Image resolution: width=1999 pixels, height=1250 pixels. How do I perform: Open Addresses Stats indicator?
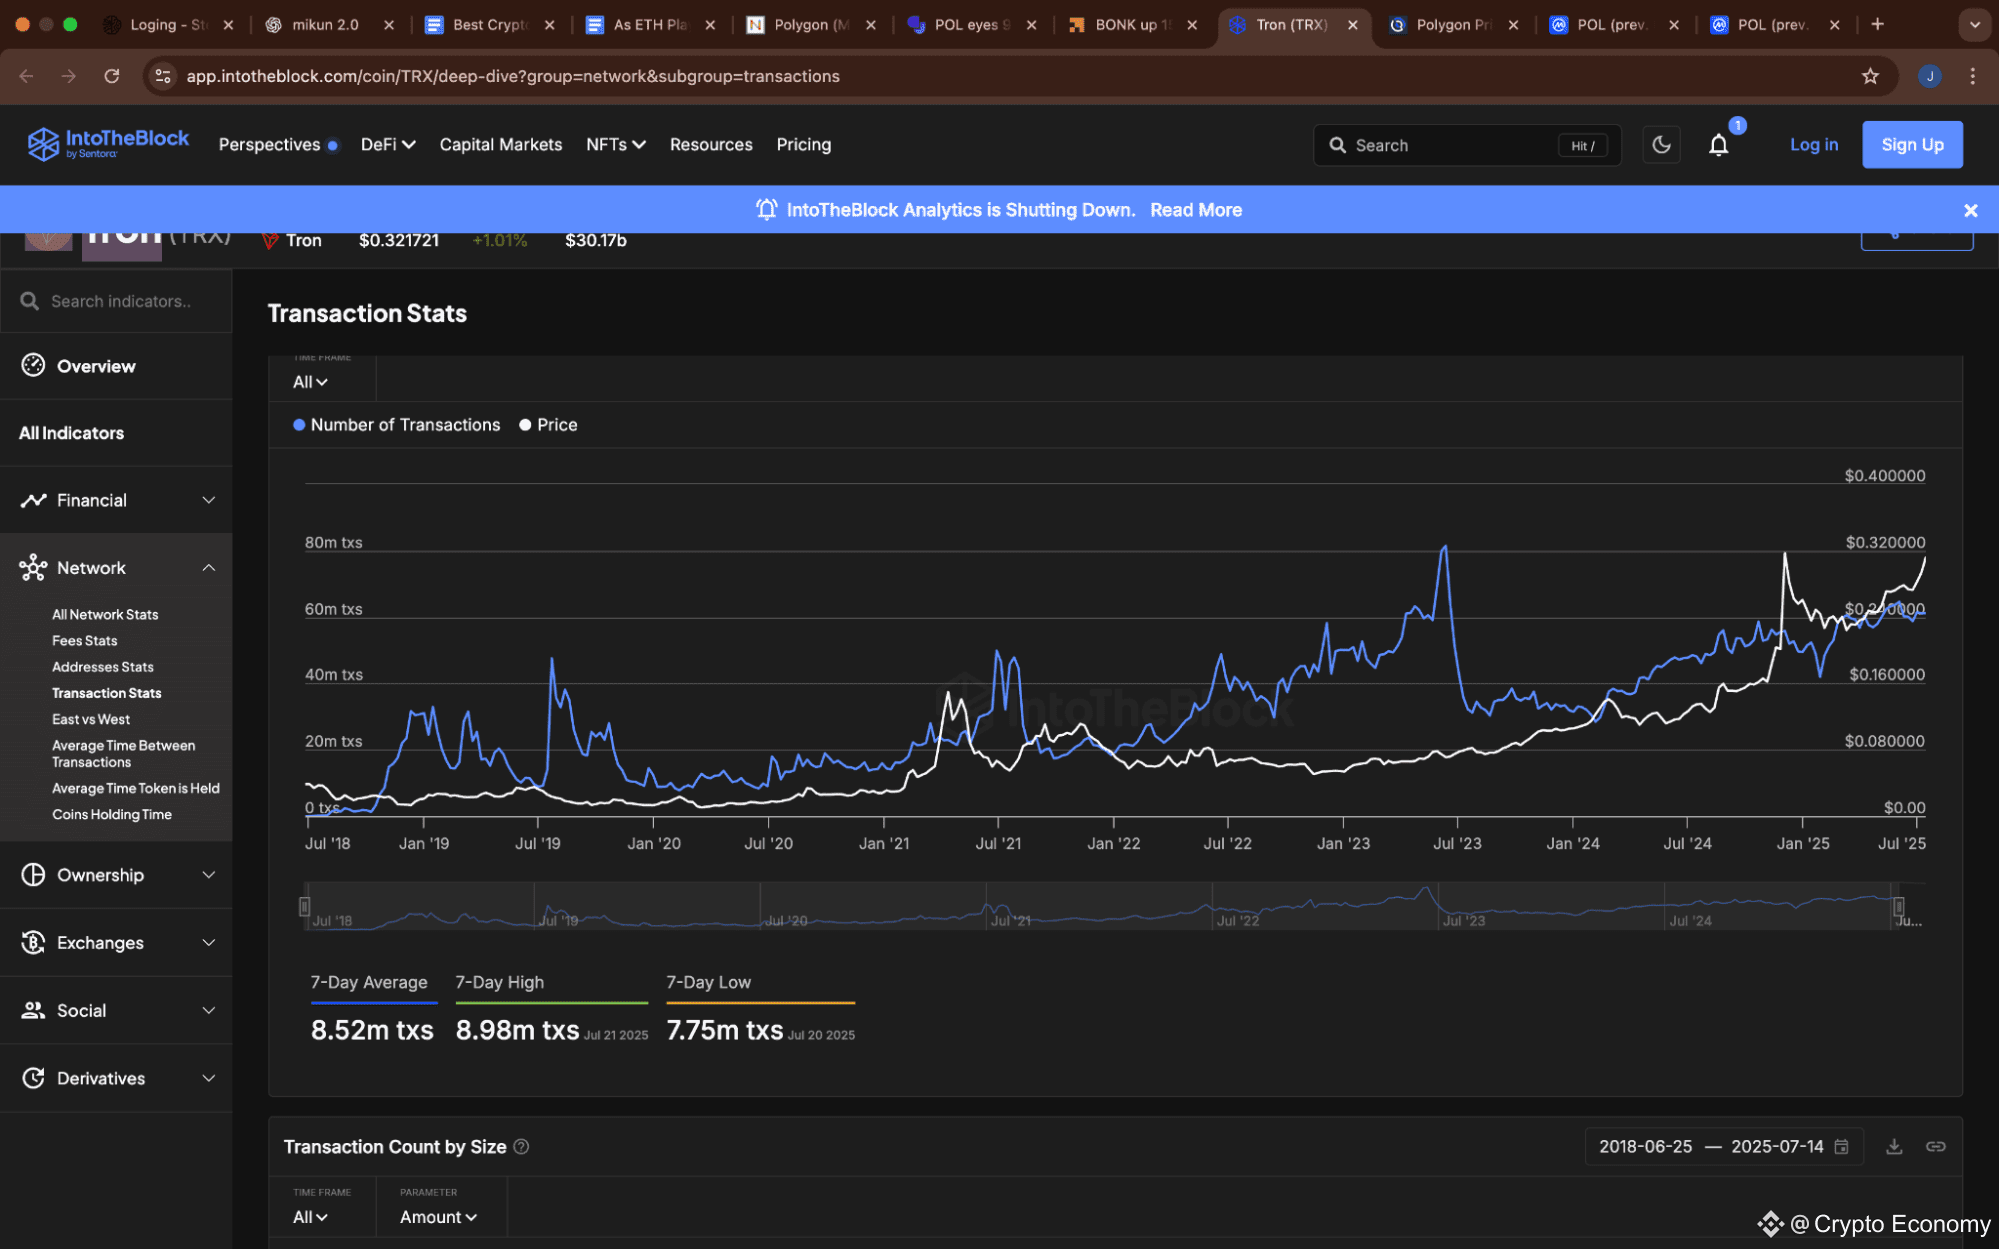(x=102, y=666)
